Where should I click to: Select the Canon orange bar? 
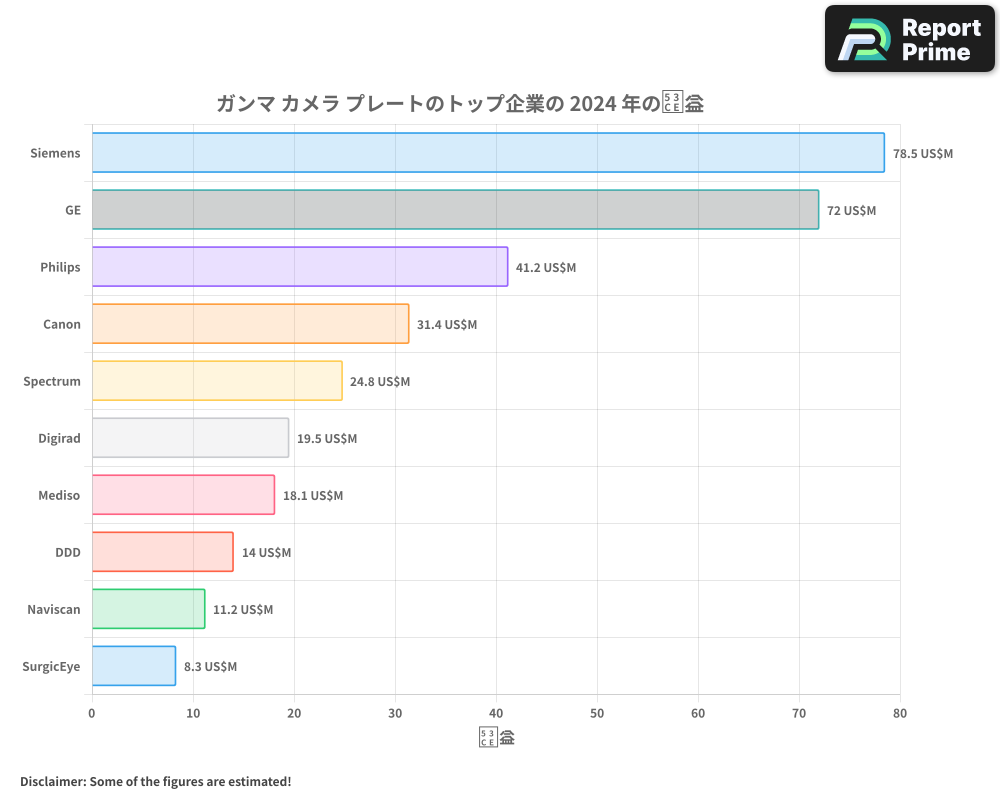(250, 324)
